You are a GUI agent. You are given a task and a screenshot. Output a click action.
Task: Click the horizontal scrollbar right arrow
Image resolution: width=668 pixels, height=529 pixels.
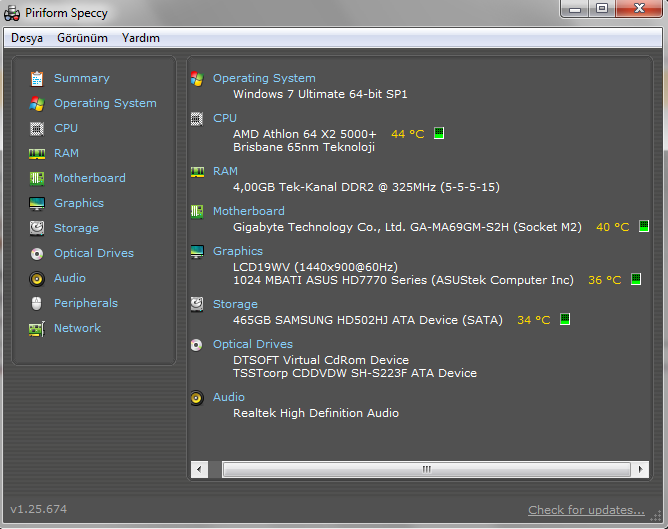[642, 468]
